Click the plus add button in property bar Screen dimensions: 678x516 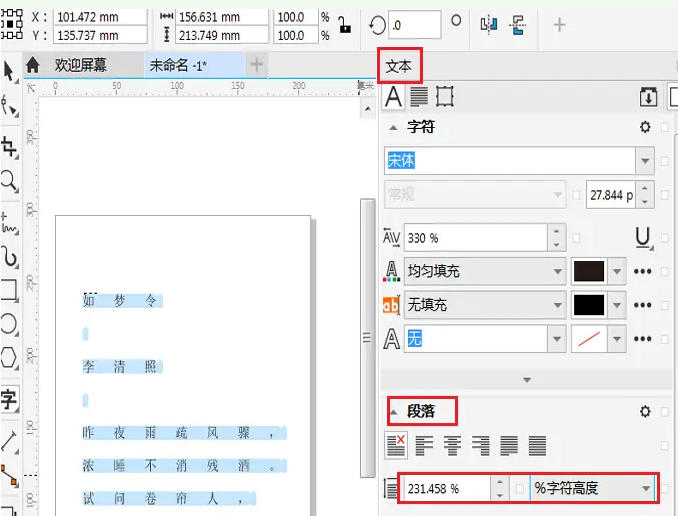[x=559, y=25]
